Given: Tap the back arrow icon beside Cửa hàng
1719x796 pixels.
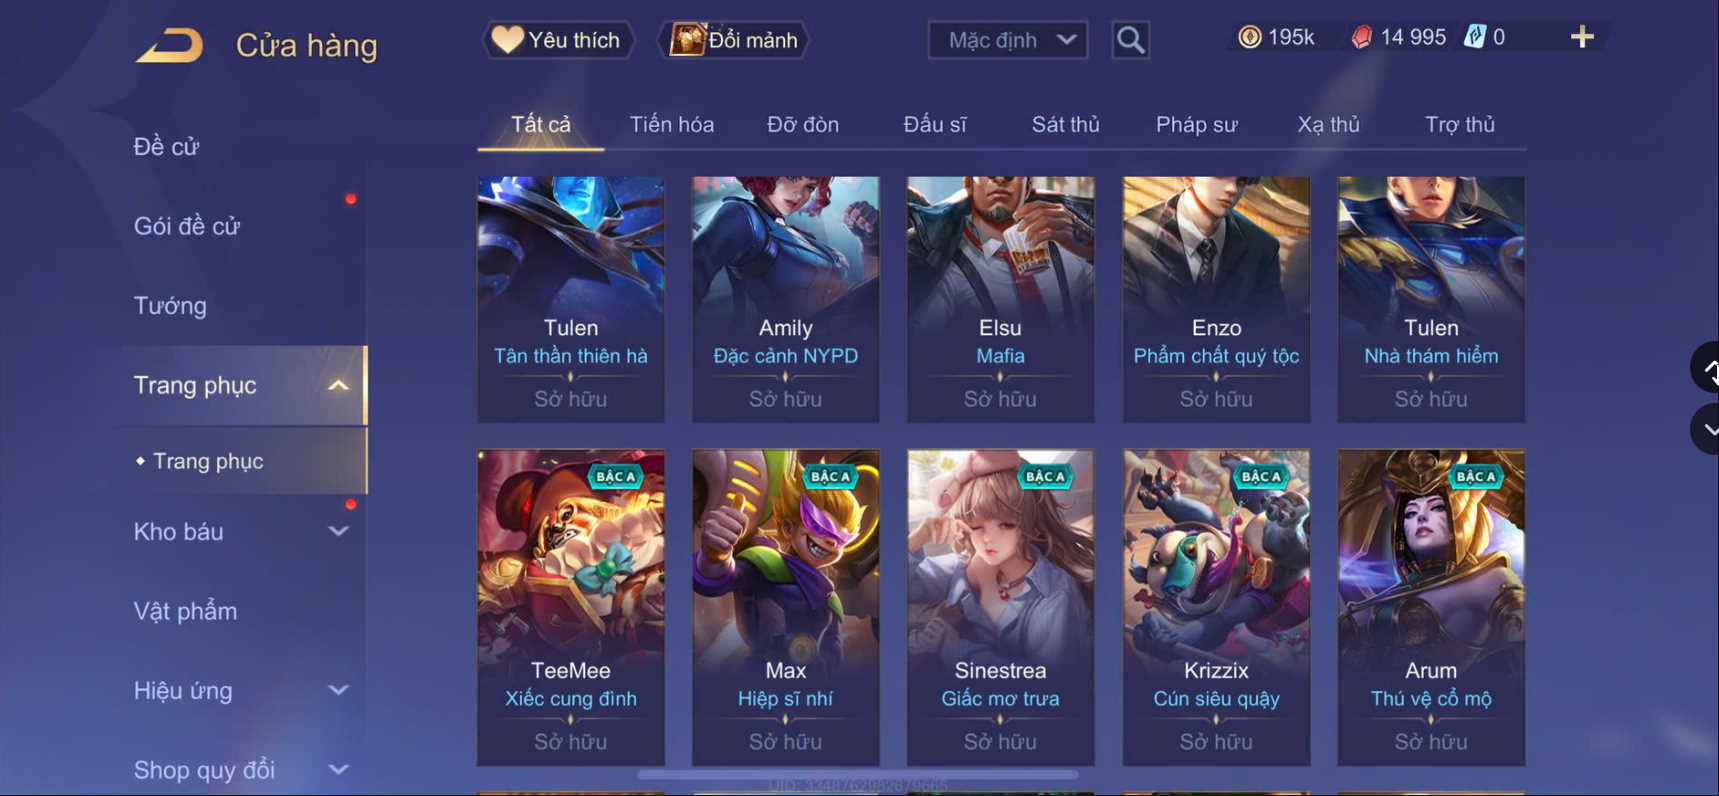Looking at the screenshot, I should 169,45.
